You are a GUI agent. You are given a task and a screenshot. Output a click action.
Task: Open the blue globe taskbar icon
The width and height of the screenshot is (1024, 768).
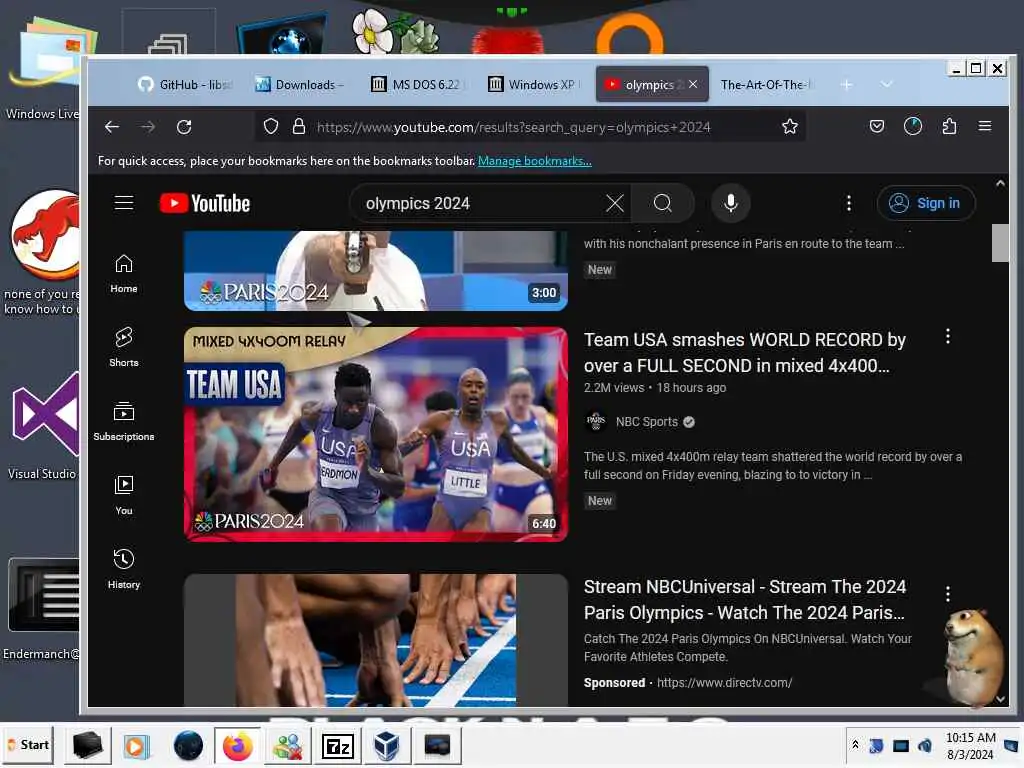[188, 746]
